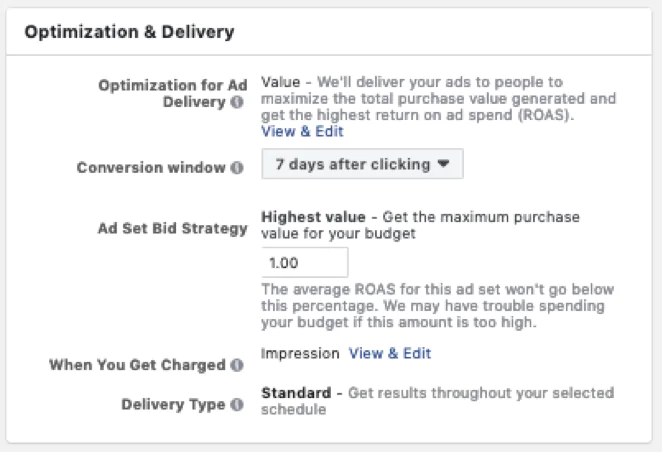Viewport: 662px width, 452px height.
Task: Click the arrow on the conversion window dropdown
Action: pos(443,164)
